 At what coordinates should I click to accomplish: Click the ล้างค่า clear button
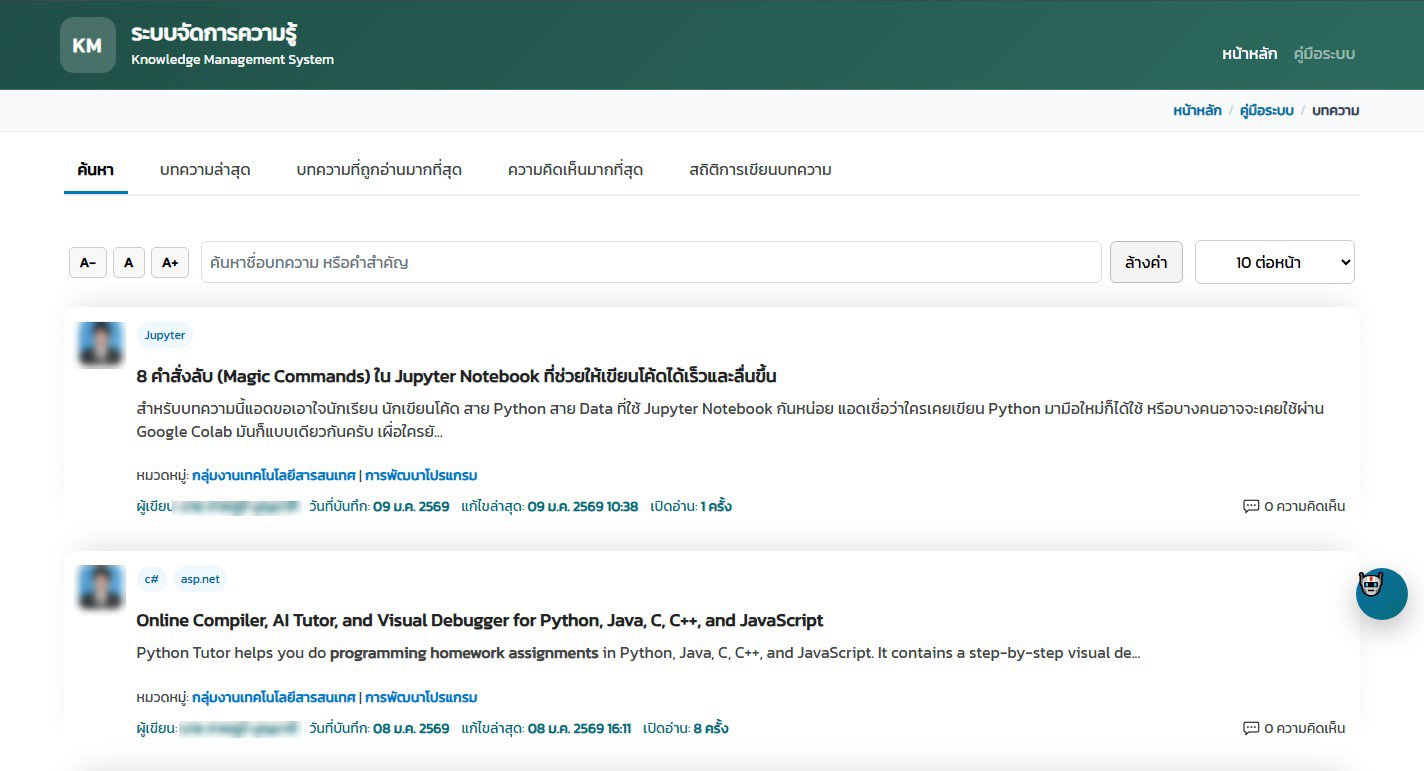[x=1146, y=262]
